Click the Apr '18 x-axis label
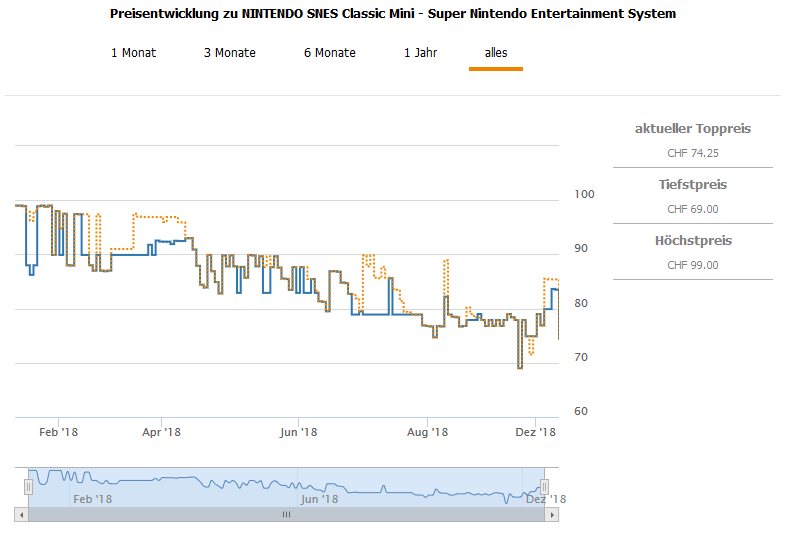The image size is (793, 536). pyautogui.click(x=161, y=432)
